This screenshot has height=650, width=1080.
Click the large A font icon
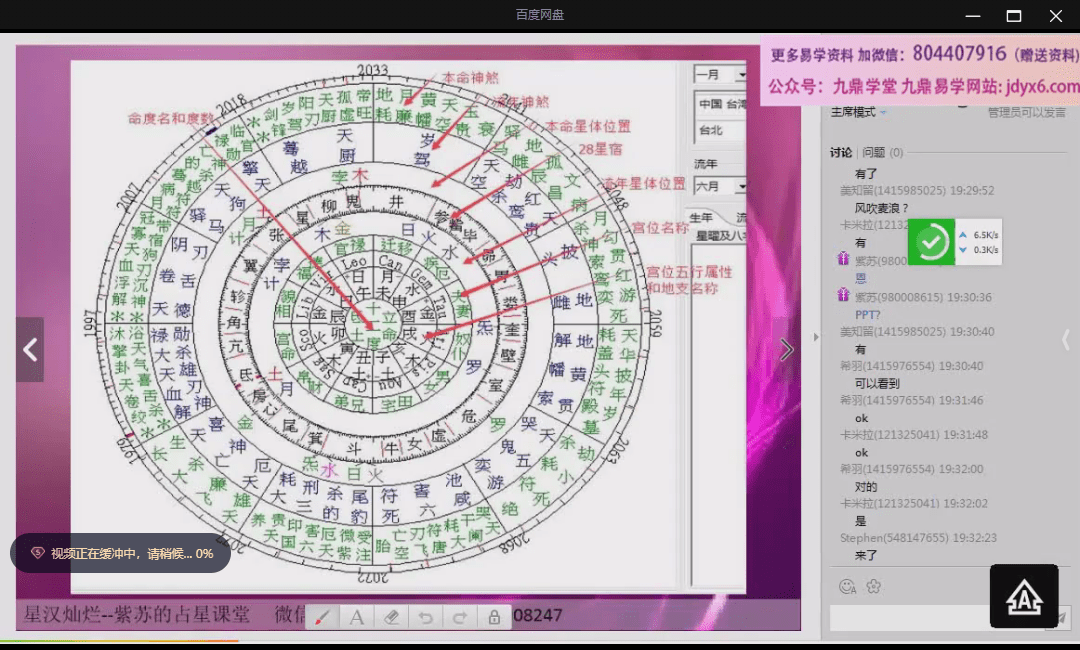click(x=1024, y=596)
